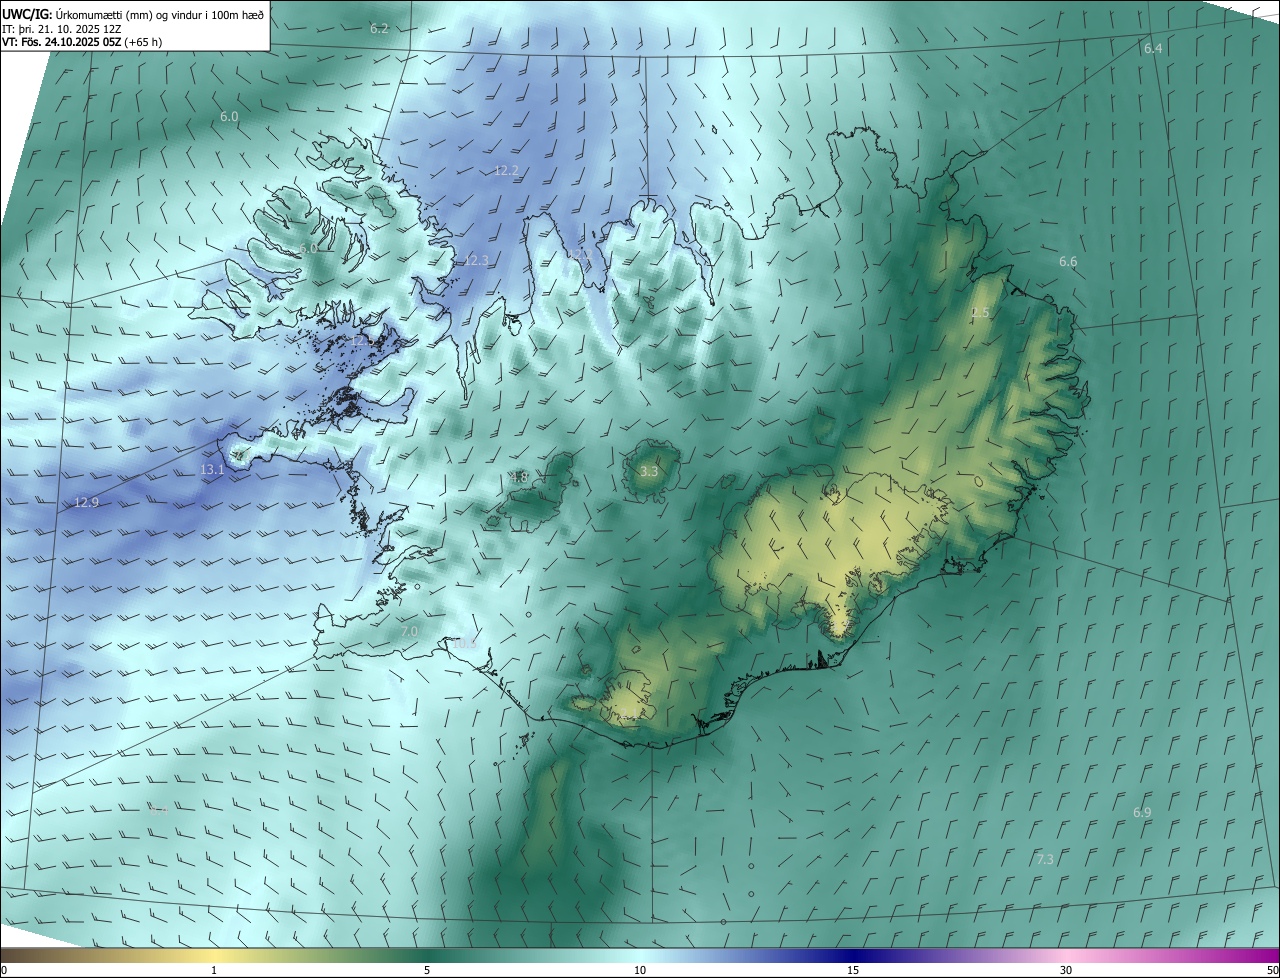The image size is (1280, 978).
Task: Click the 12.5 value label over the bay
Action: point(362,341)
